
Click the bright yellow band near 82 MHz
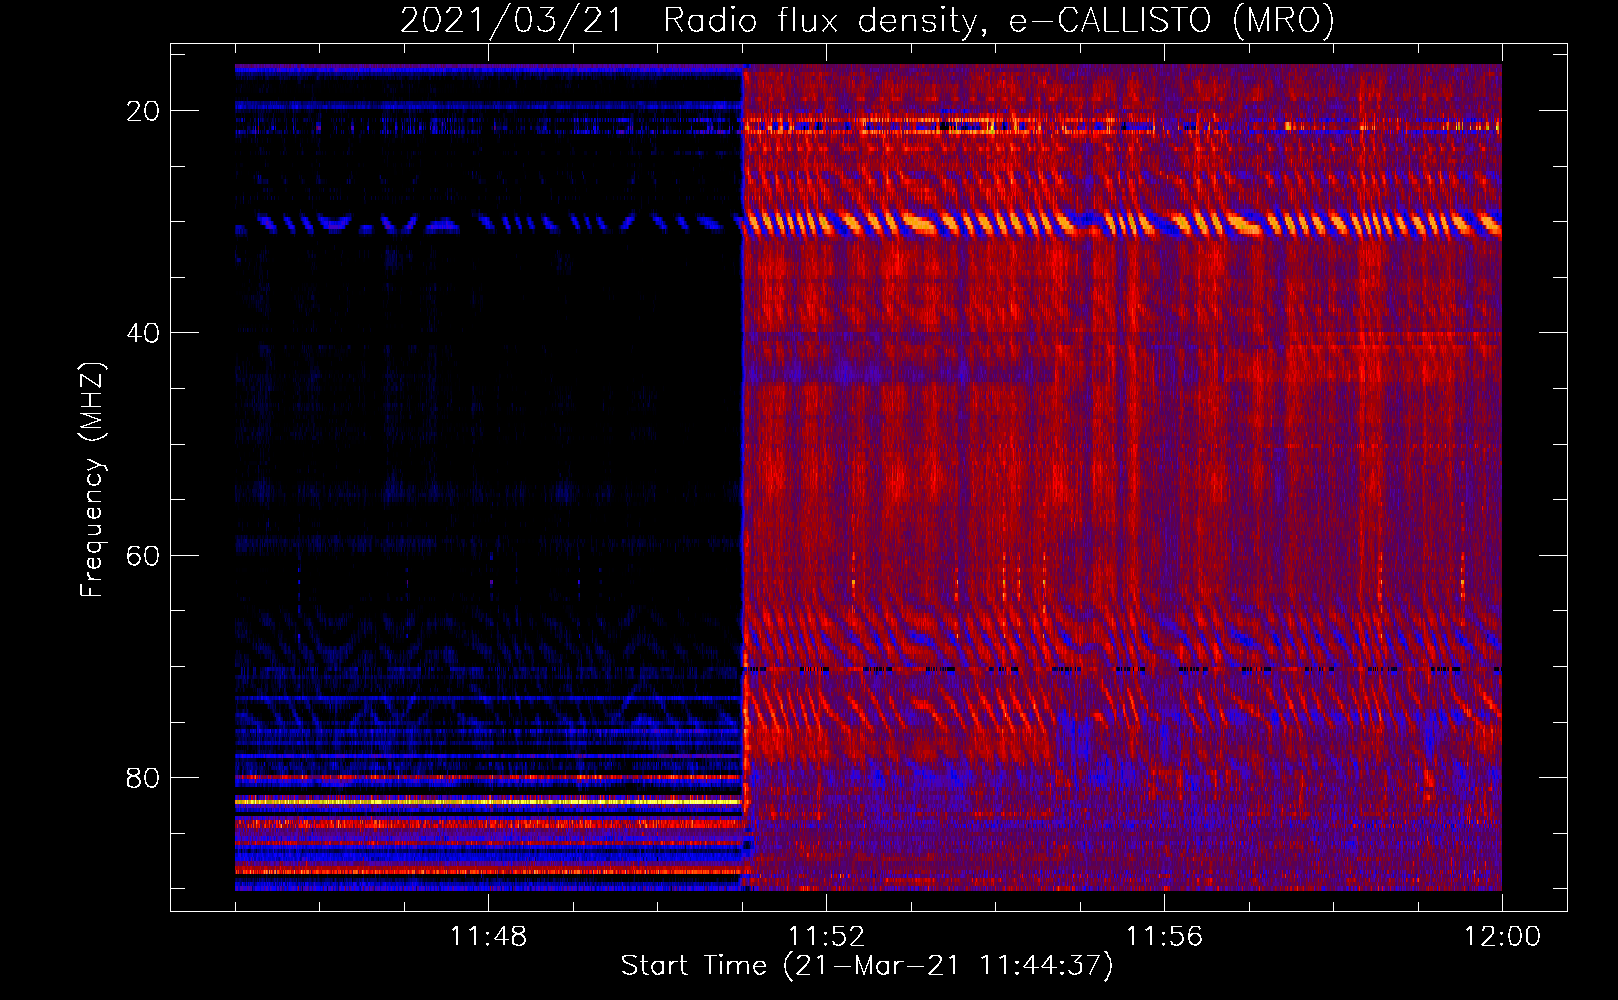click(x=489, y=802)
